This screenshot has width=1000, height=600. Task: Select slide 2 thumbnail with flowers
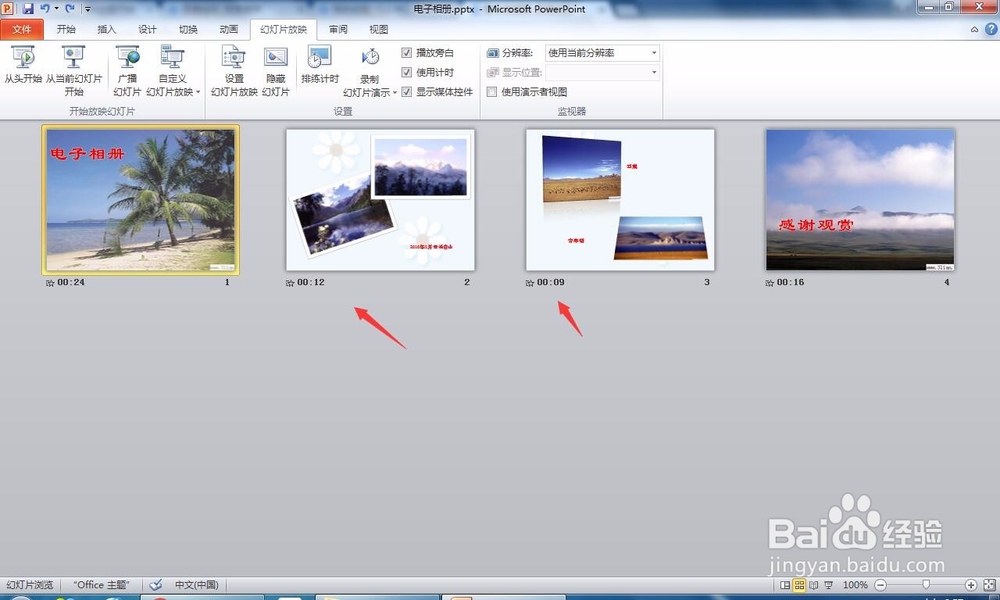pyautogui.click(x=380, y=200)
